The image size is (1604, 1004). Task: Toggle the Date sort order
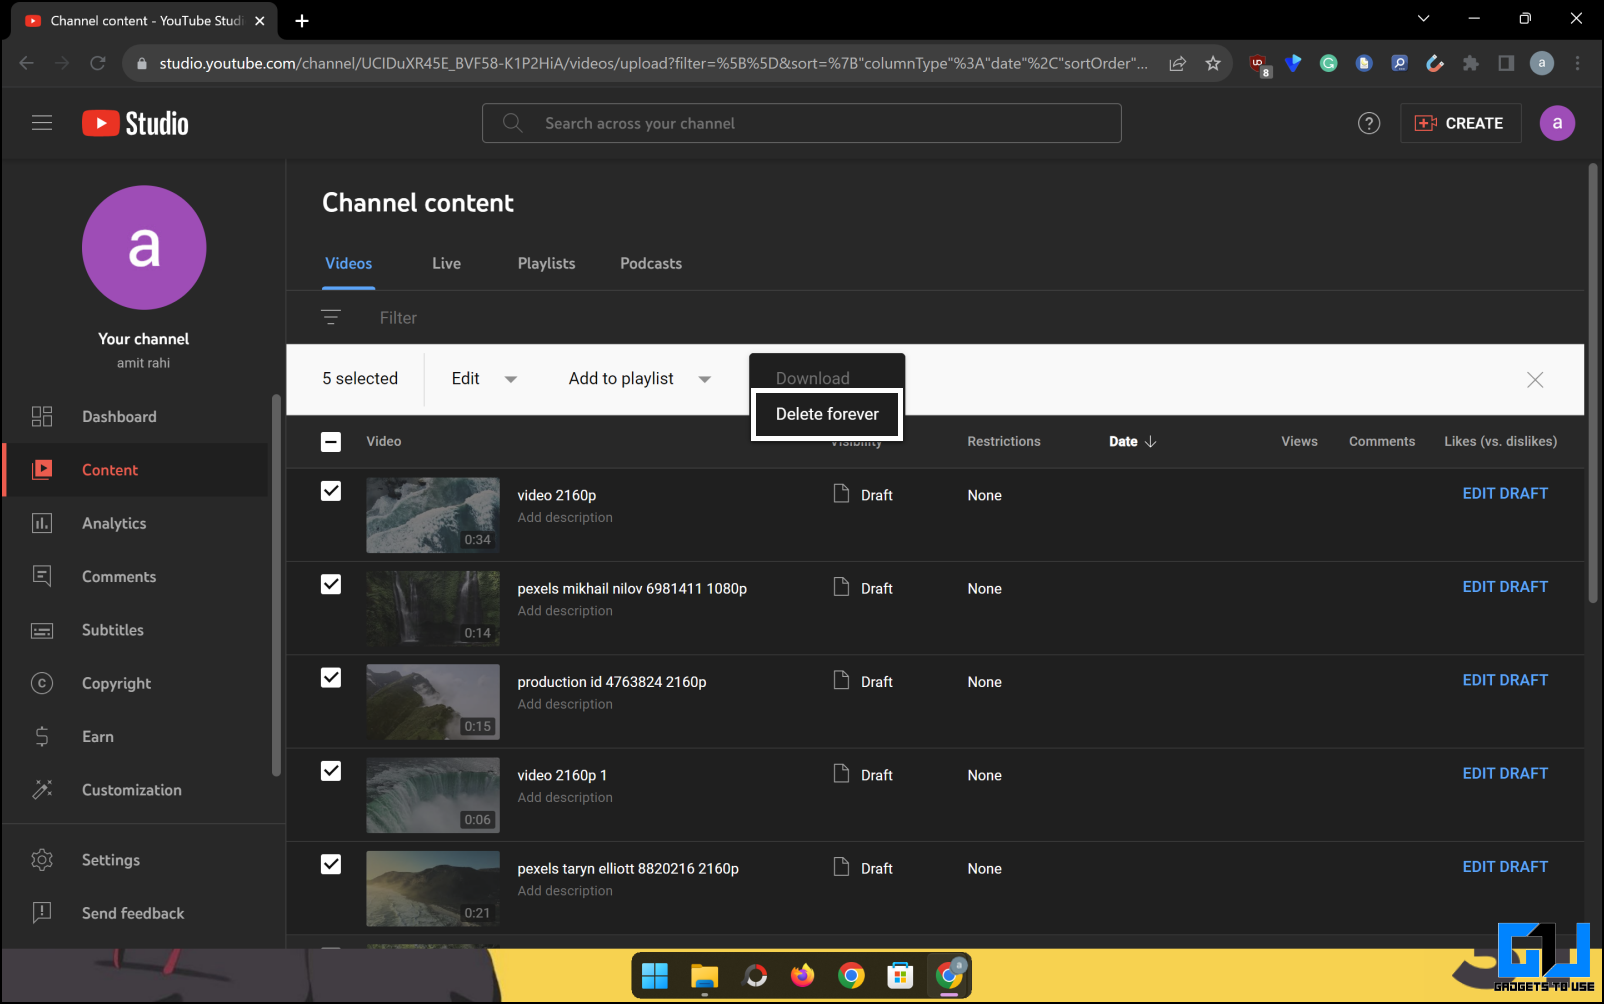click(1130, 441)
